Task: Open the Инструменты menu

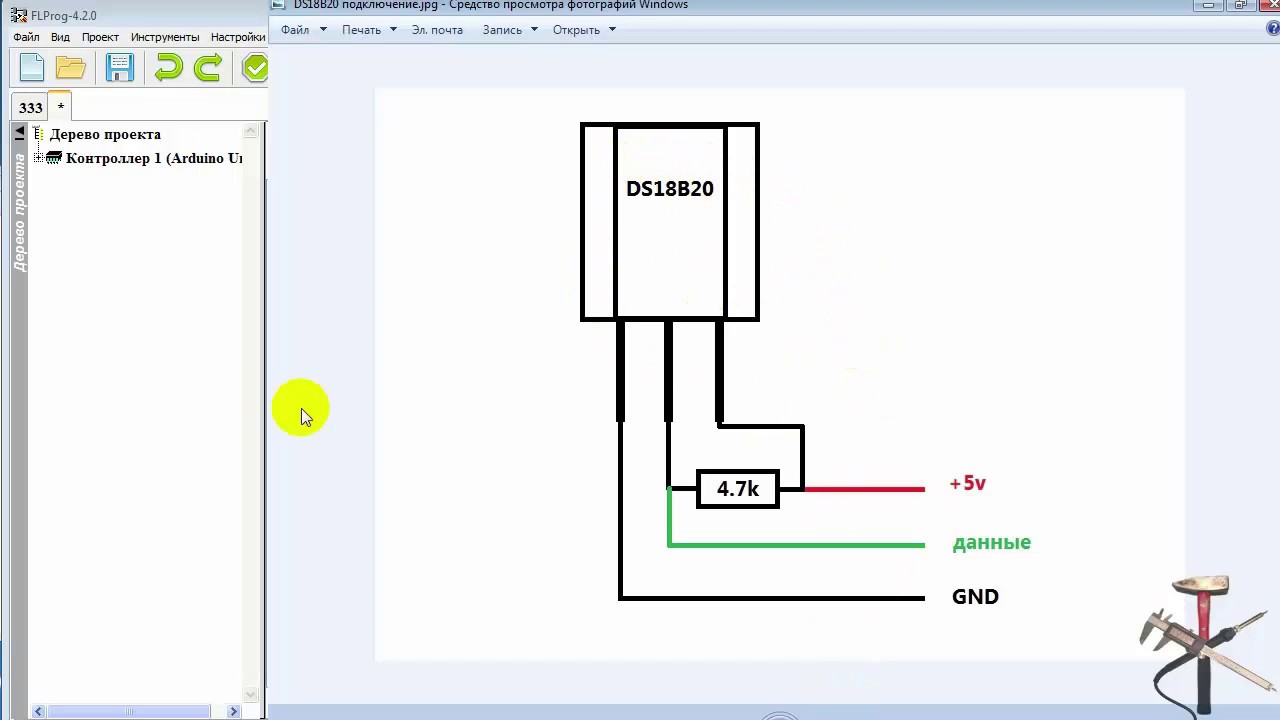Action: 165,37
